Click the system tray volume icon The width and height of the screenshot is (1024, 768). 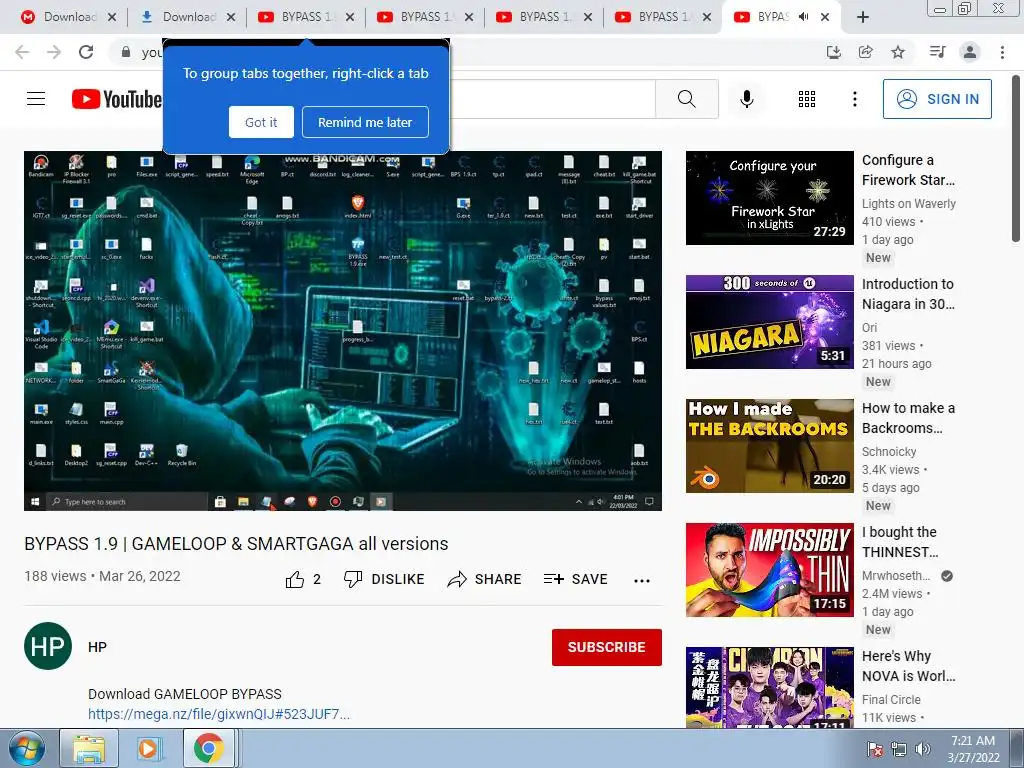(x=922, y=749)
